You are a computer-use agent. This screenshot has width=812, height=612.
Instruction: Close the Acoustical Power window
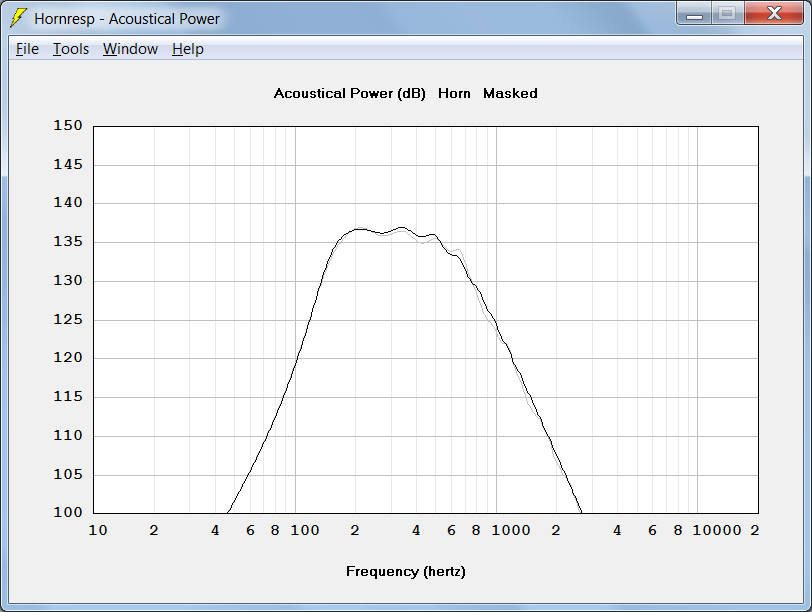pos(774,13)
